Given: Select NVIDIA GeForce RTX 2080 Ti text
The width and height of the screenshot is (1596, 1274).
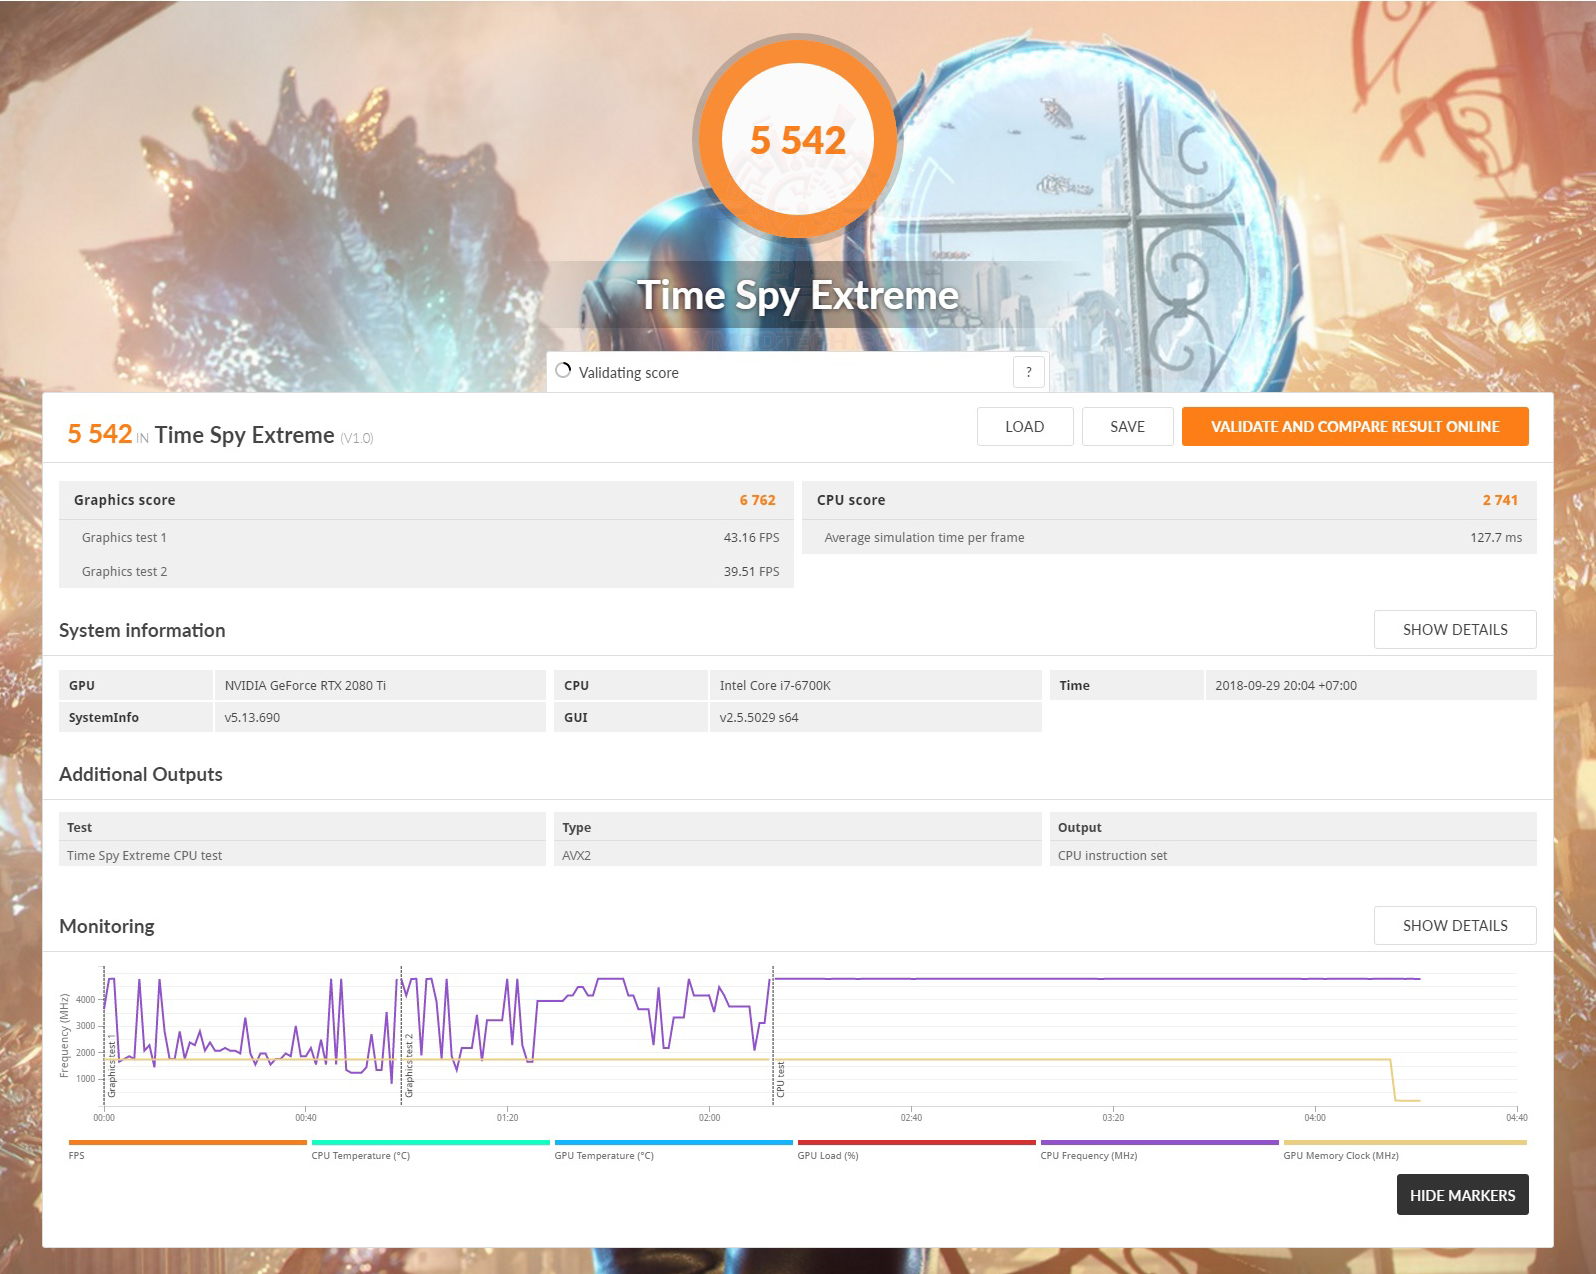Looking at the screenshot, I should pyautogui.click(x=305, y=685).
